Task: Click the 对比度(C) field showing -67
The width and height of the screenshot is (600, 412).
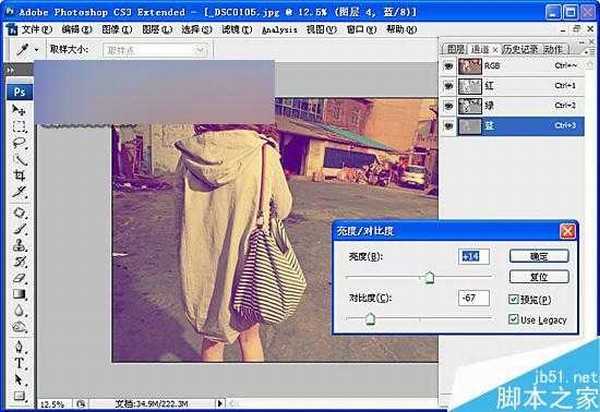Action: [474, 298]
